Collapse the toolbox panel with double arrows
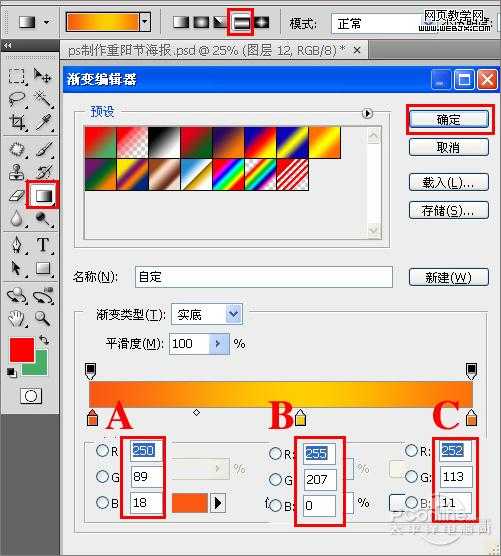Image resolution: width=501 pixels, height=556 pixels. pos(8,45)
